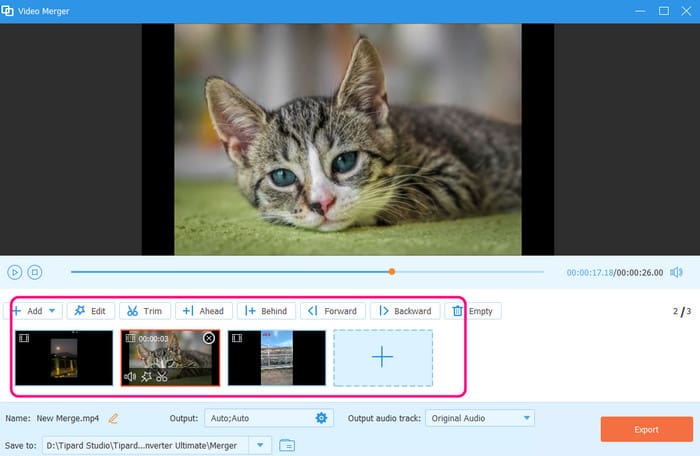The width and height of the screenshot is (700, 456).
Task: Expand the Add dropdown arrow
Action: (52, 311)
